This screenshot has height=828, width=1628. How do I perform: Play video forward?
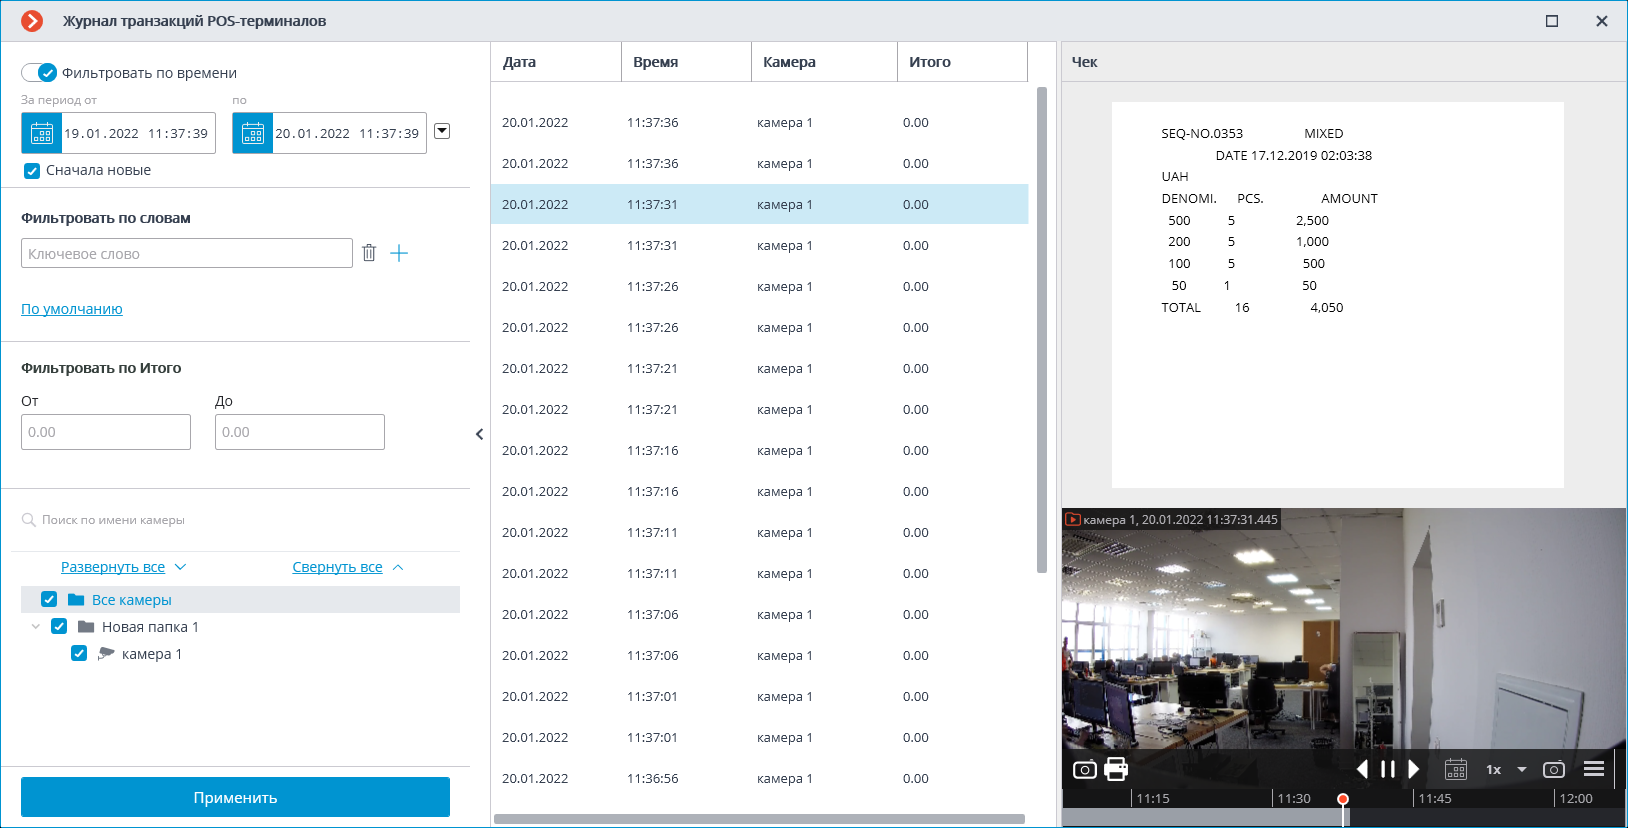point(1414,769)
